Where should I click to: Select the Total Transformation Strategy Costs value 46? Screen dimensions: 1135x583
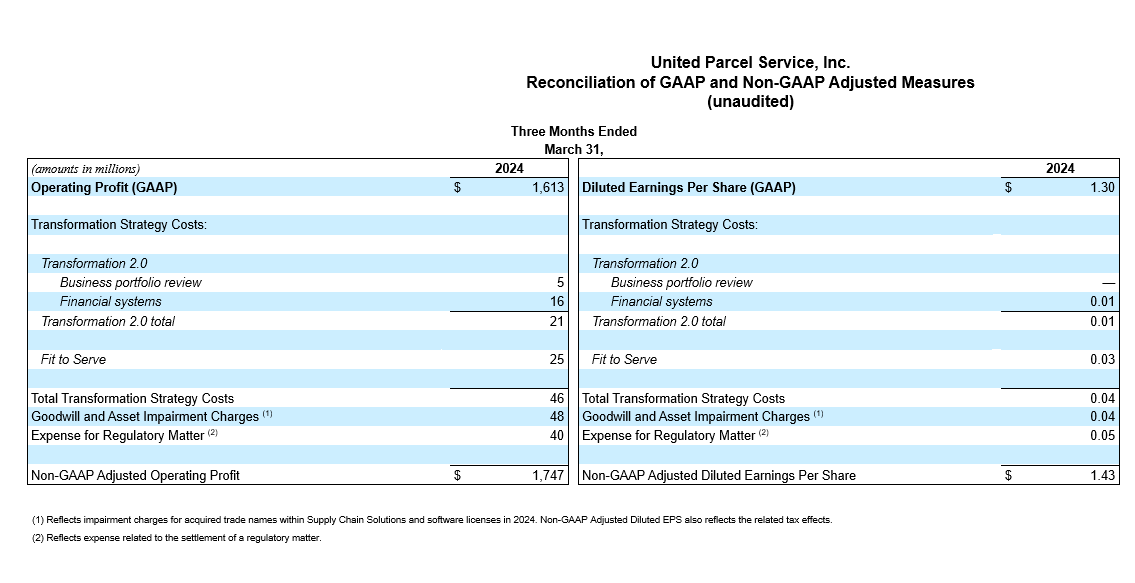(557, 398)
